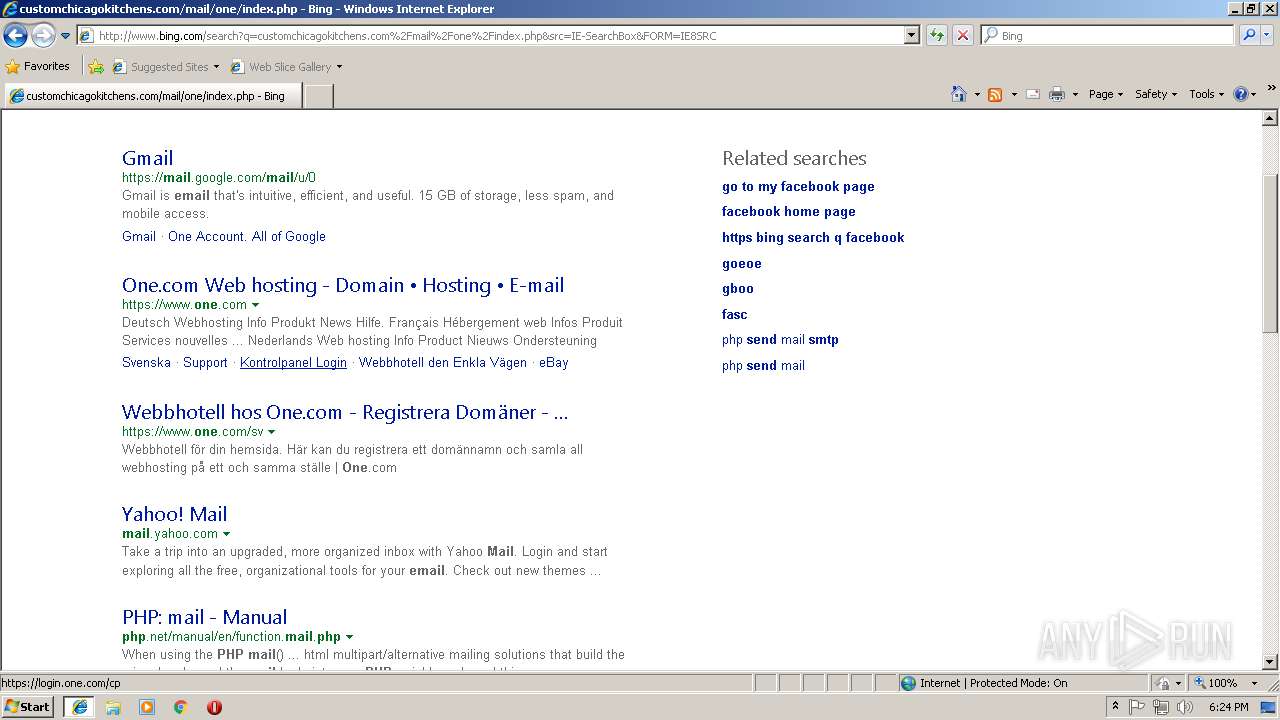This screenshot has width=1280, height=720.
Task: Expand the Print options dropdown arrow
Action: pos(1075,94)
